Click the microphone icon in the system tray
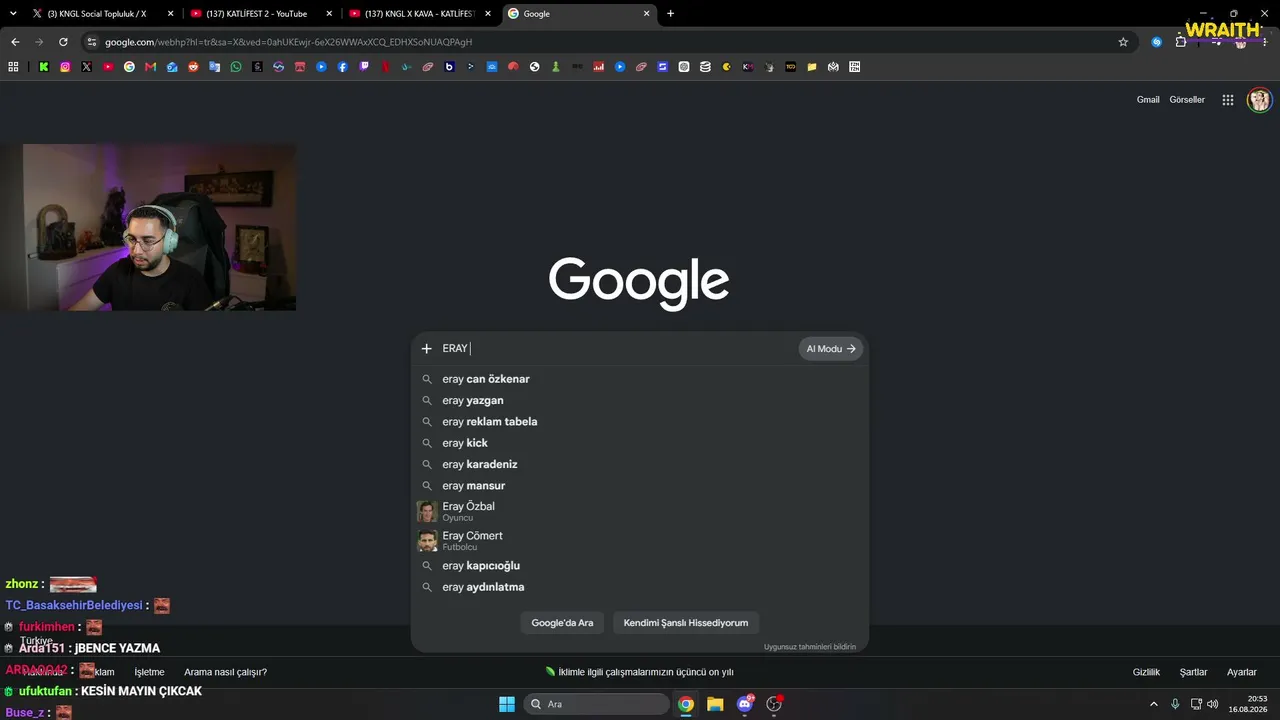This screenshot has height=720, width=1280. (1175, 704)
